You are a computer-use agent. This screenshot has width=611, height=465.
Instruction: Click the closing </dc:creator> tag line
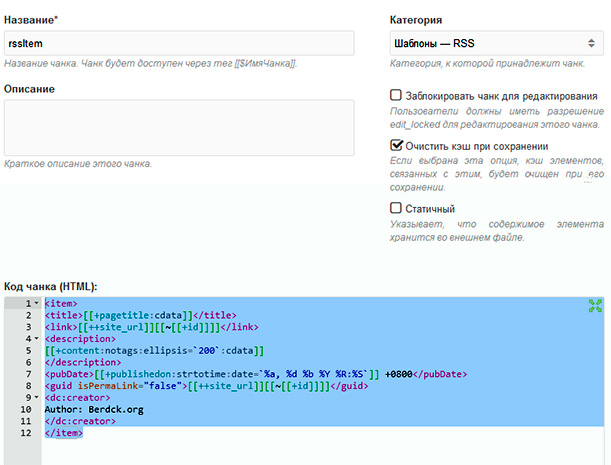80,421
